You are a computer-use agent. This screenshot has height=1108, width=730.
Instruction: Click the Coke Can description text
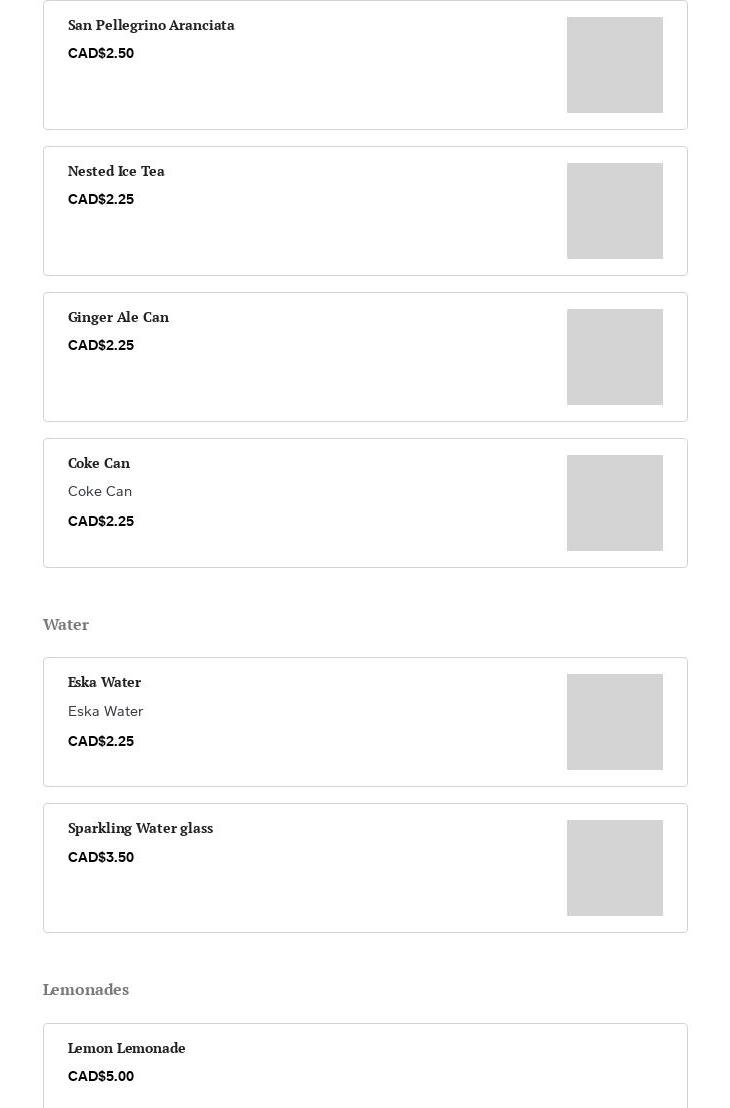(100, 491)
